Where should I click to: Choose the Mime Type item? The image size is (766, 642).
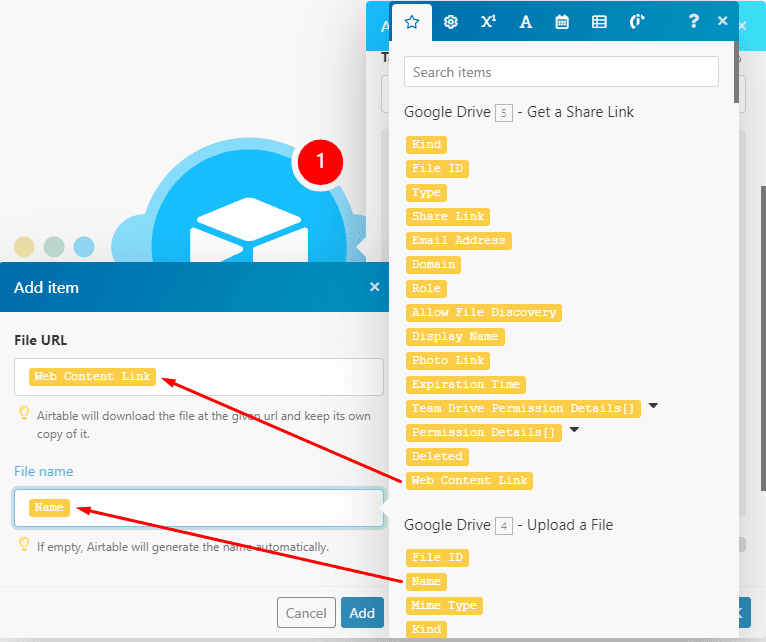pyautogui.click(x=444, y=605)
